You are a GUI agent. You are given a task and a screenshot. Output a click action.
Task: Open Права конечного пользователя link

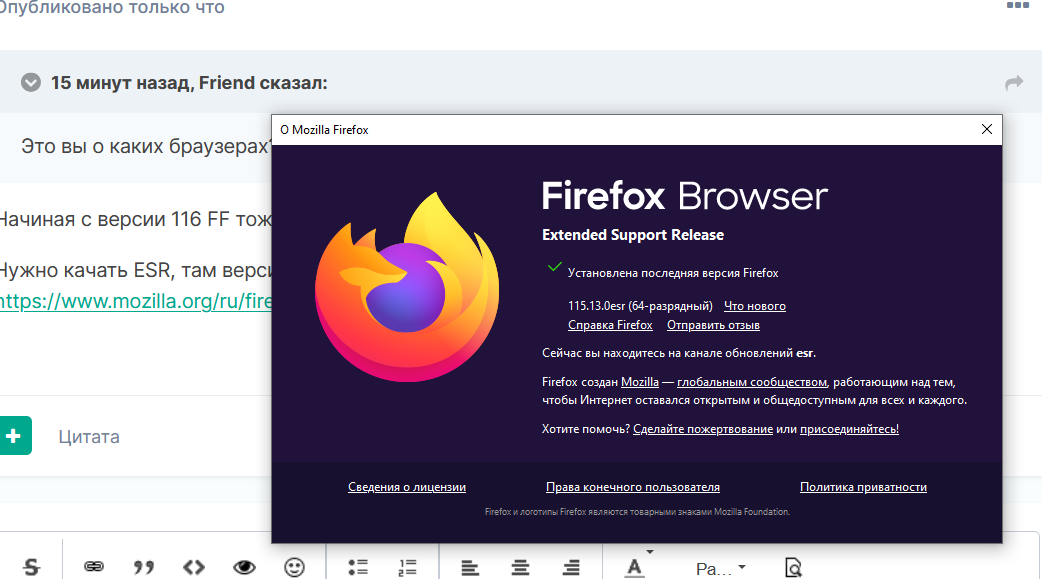(x=633, y=487)
